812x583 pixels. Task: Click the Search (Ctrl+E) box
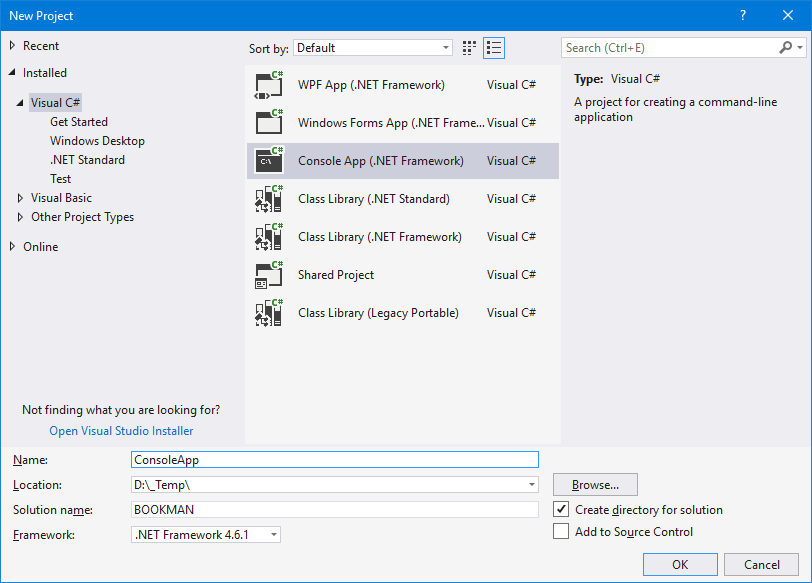[671, 48]
